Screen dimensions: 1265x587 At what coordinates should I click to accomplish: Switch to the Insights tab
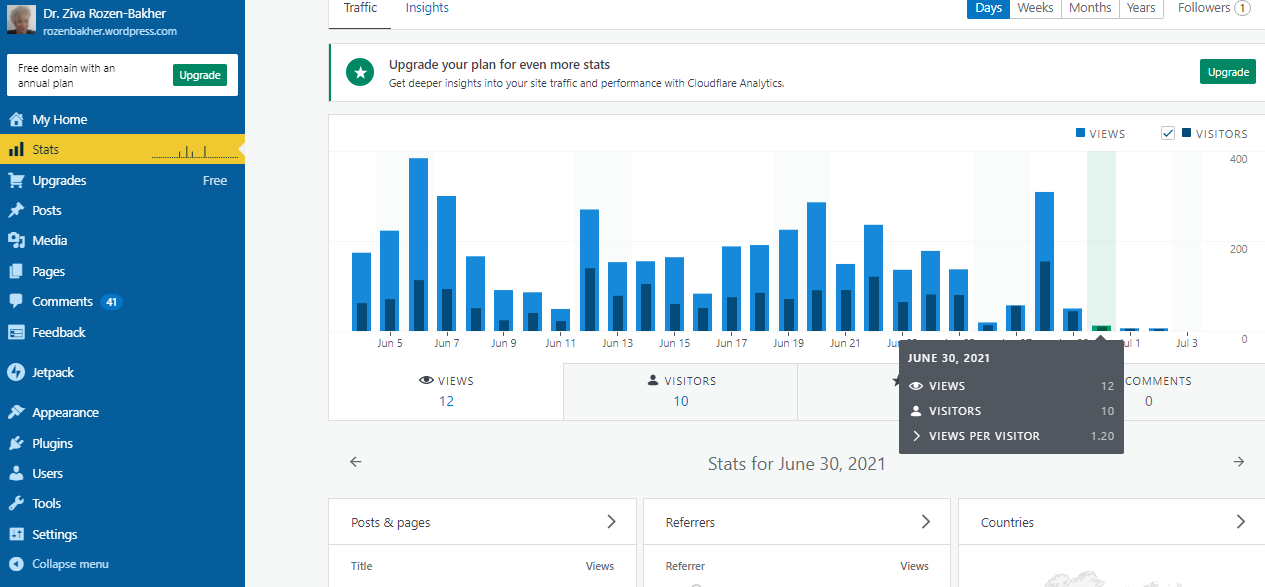[x=427, y=8]
